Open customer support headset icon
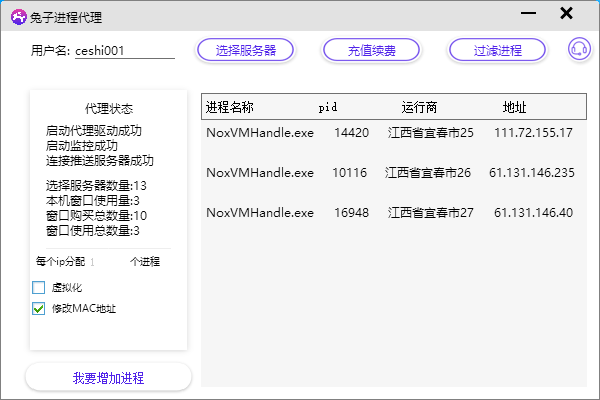 click(579, 49)
